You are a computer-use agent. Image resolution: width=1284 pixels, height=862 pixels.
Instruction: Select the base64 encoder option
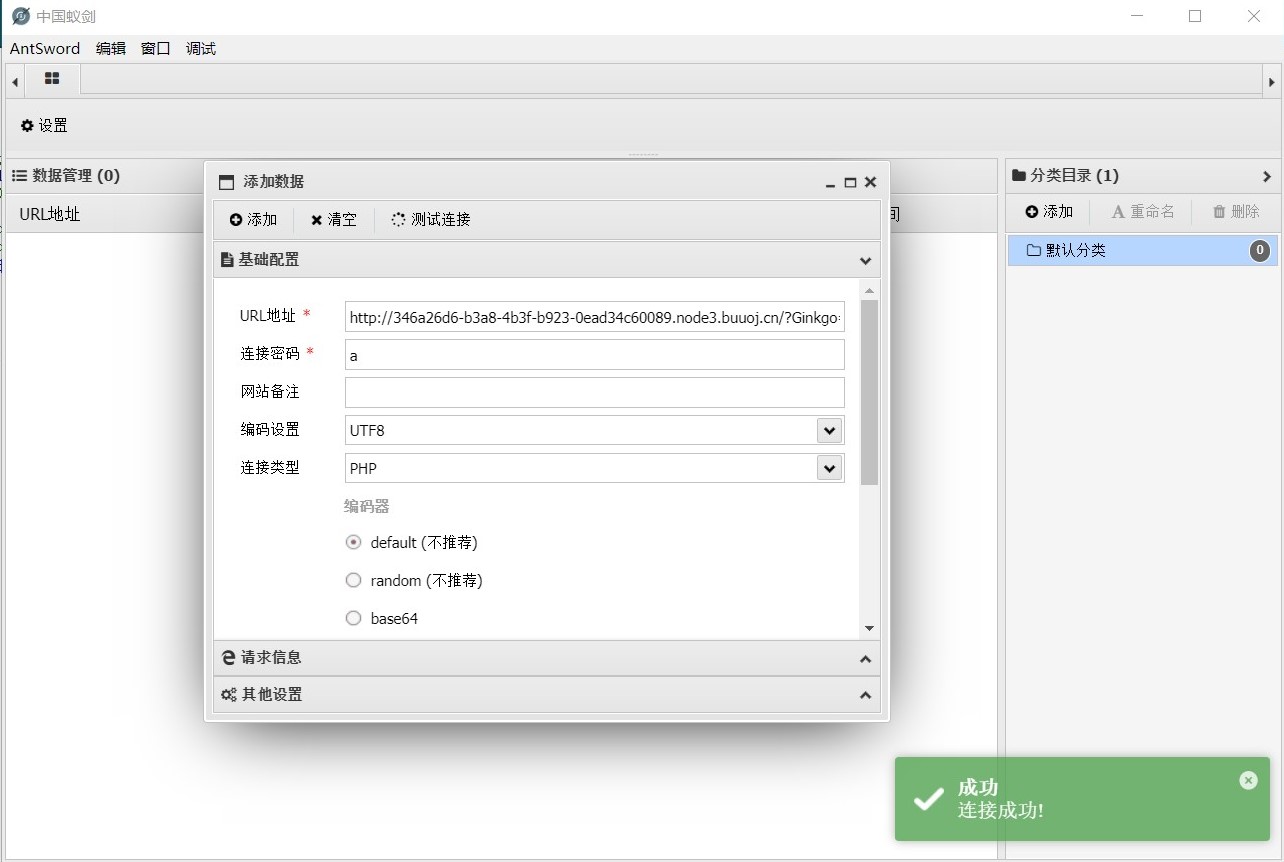coord(353,618)
